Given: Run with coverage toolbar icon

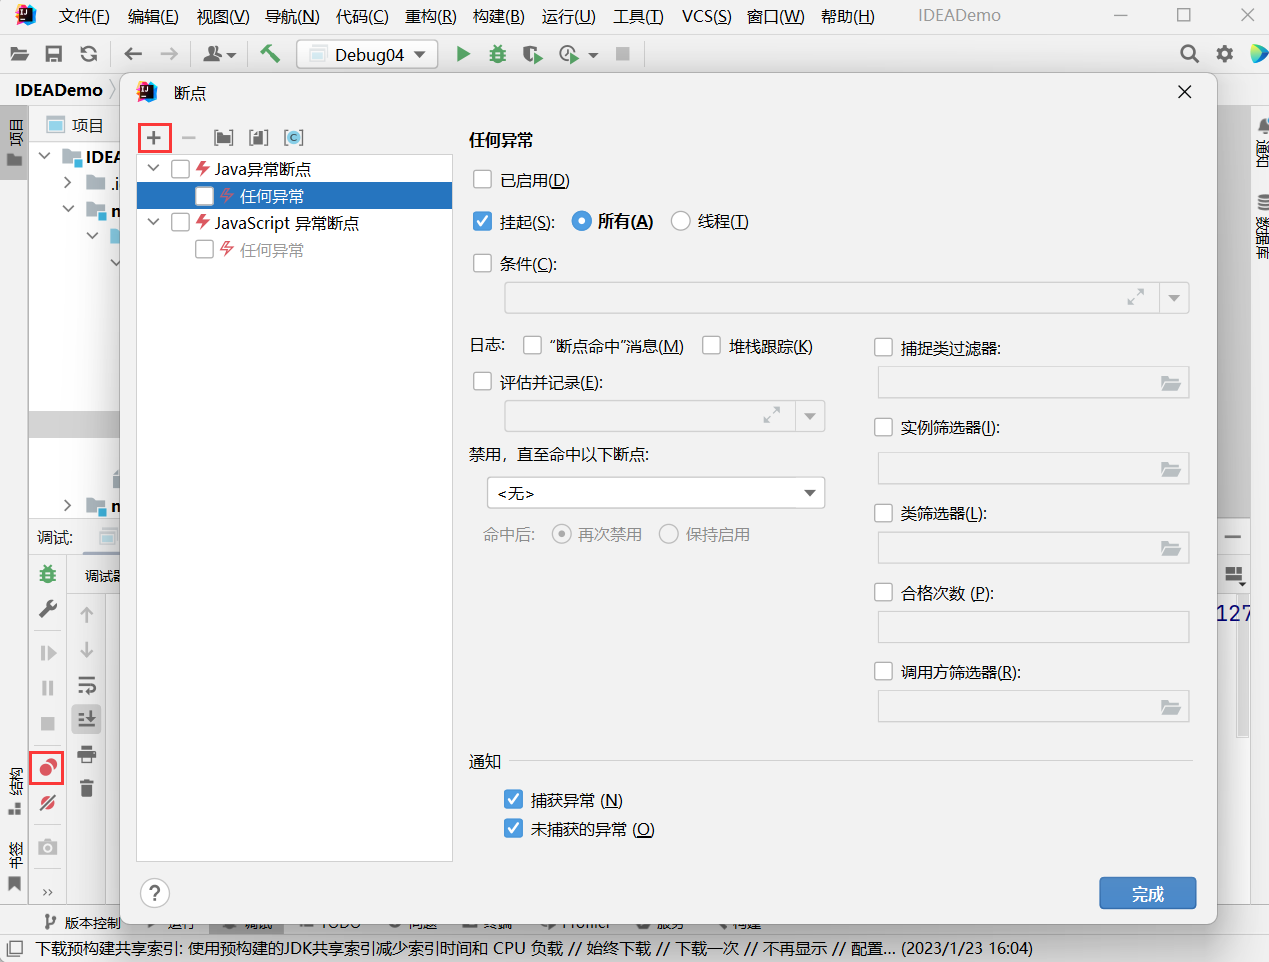Looking at the screenshot, I should click(532, 54).
